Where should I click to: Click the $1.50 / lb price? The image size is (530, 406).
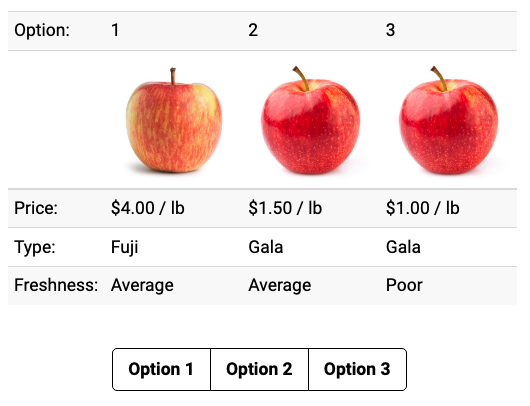click(285, 208)
